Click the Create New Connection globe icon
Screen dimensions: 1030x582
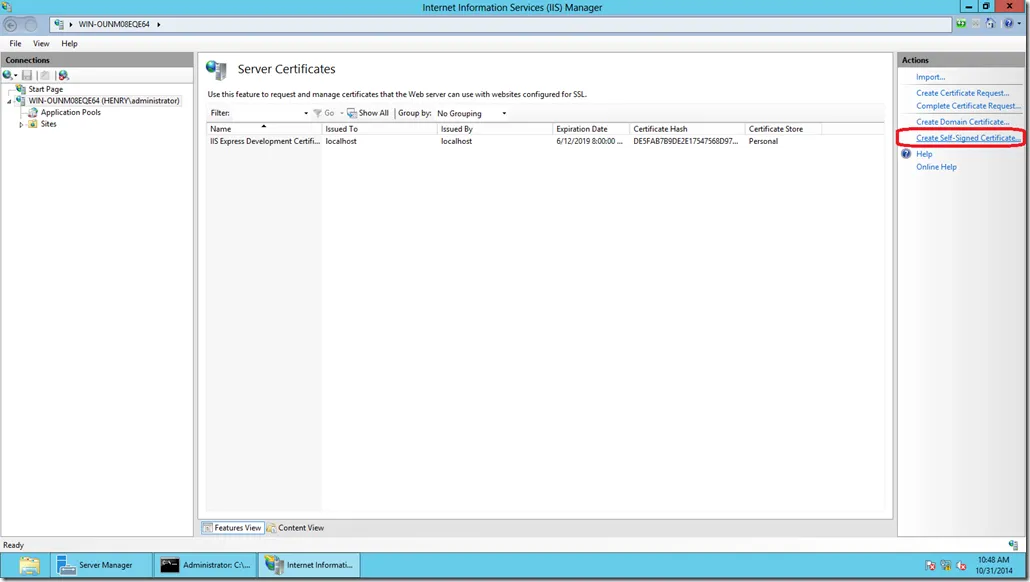[7, 76]
